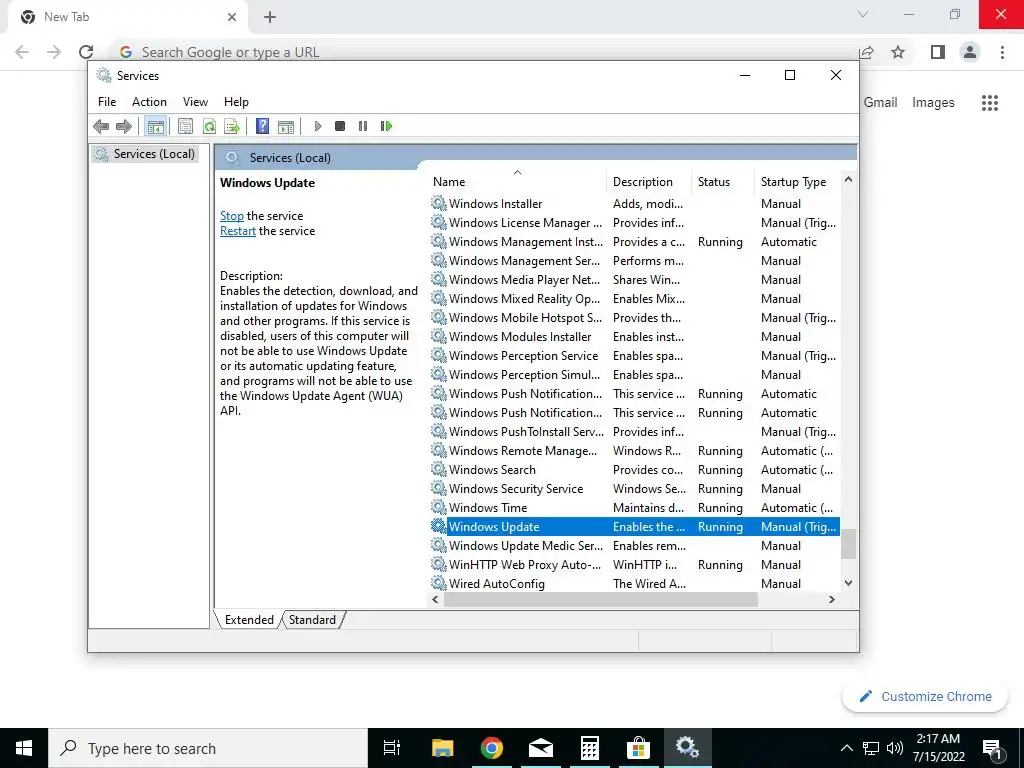Click the Customize Chrome button
Image resolution: width=1024 pixels, height=768 pixels.
pyautogui.click(x=925, y=696)
